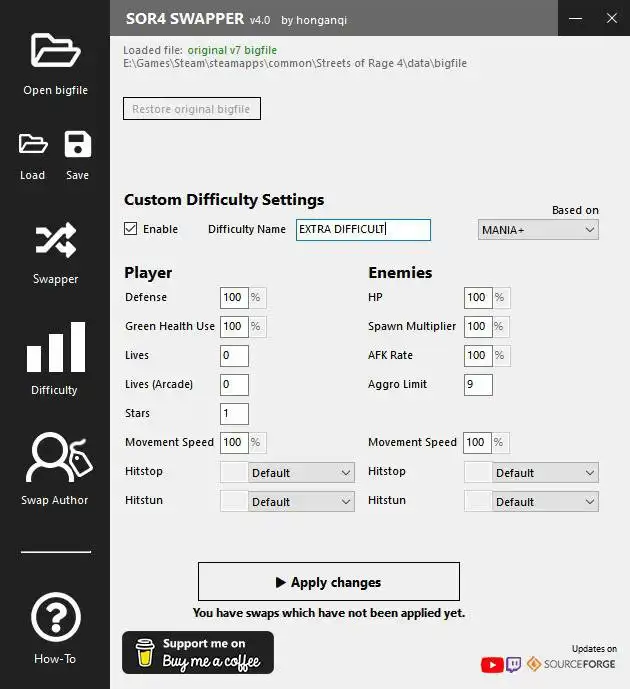Click the Aggro Limit field

click(478, 384)
